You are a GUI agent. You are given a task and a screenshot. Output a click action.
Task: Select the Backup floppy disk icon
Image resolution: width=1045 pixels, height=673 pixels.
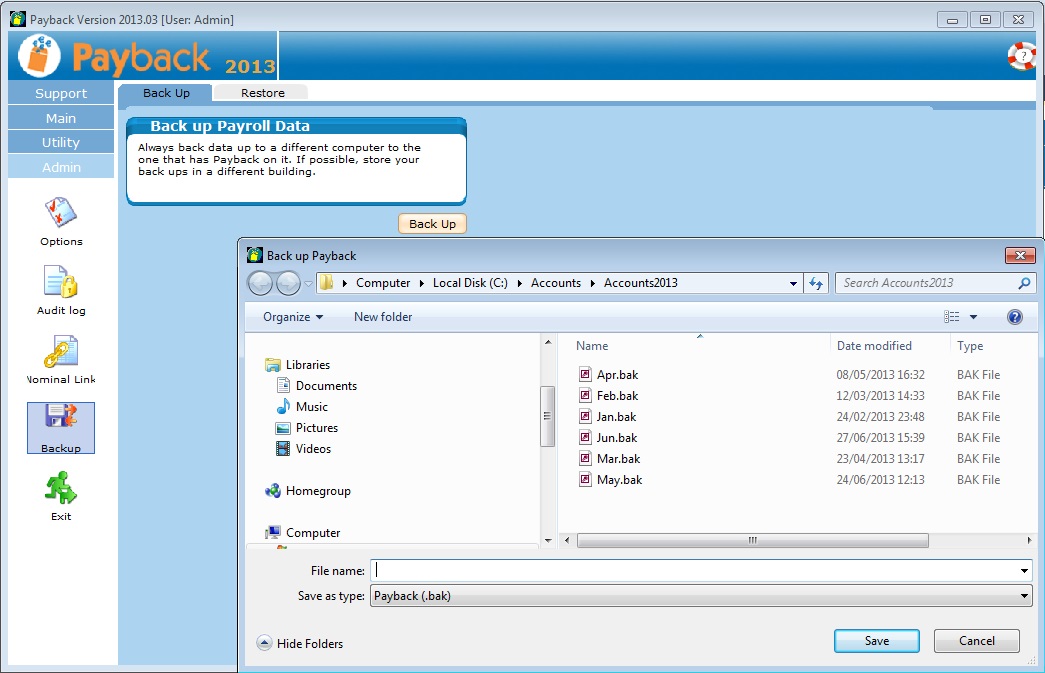[61, 422]
